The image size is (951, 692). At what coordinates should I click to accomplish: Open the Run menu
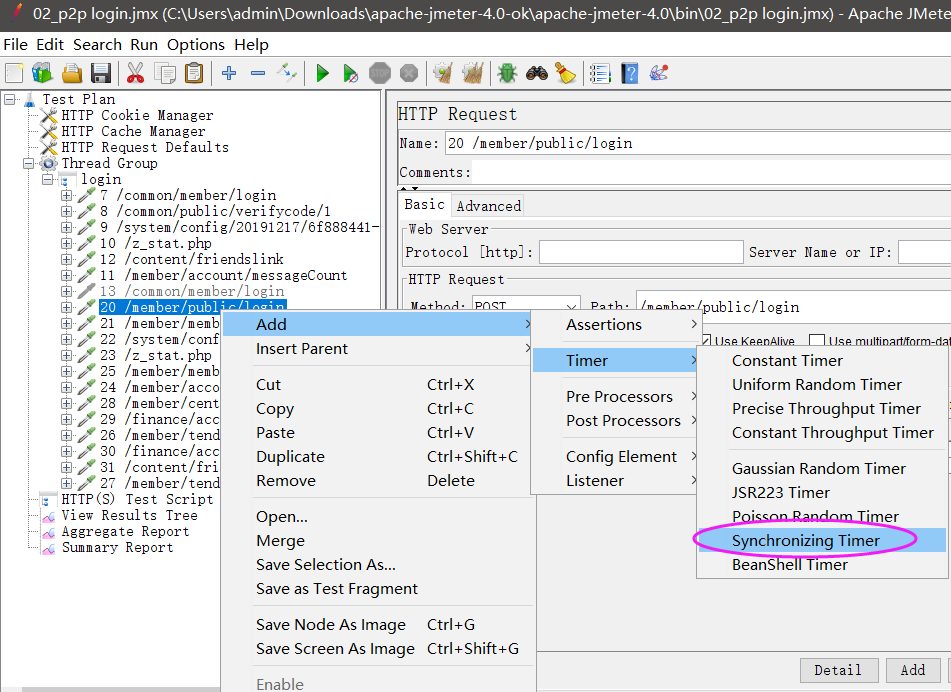tap(144, 45)
